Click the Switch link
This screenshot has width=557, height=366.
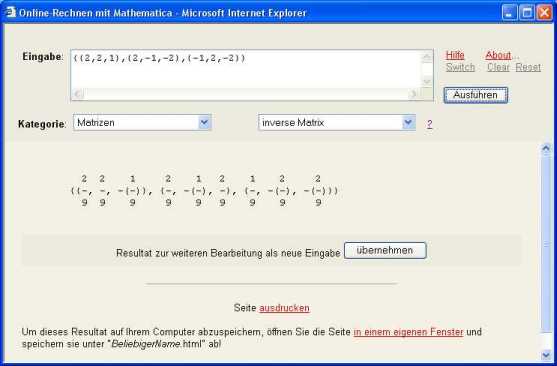tap(460, 67)
